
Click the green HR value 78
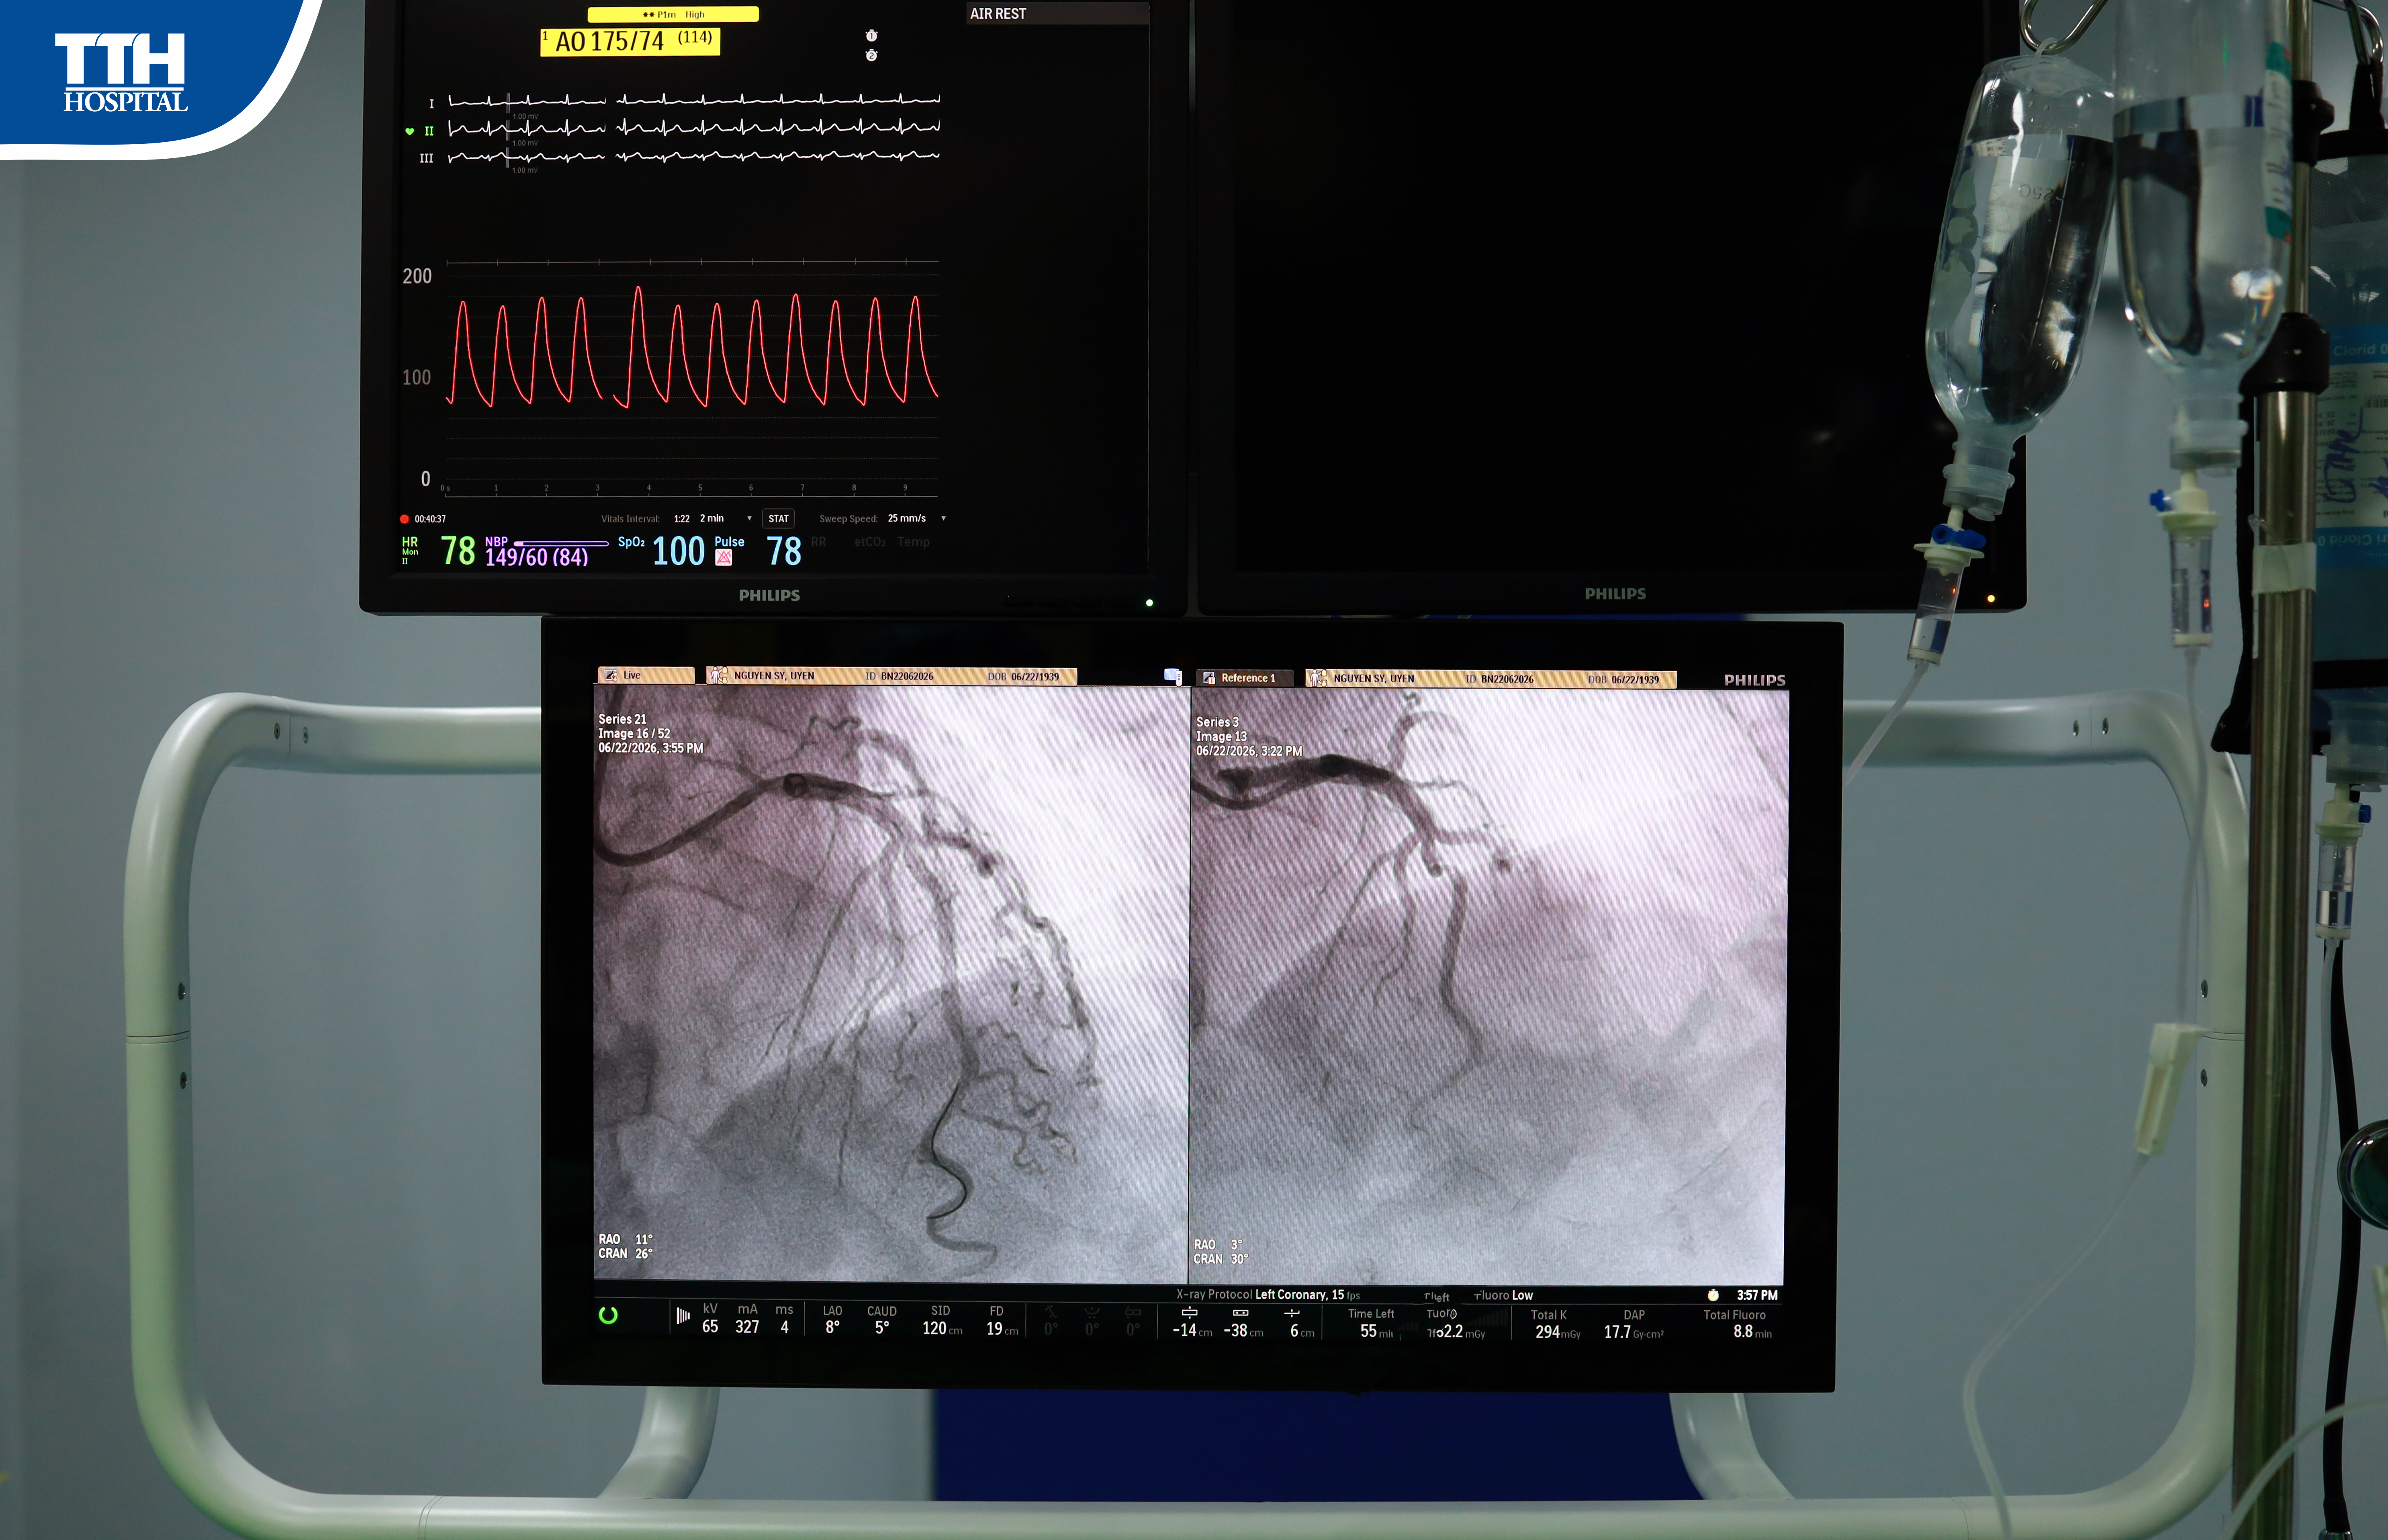pos(458,551)
